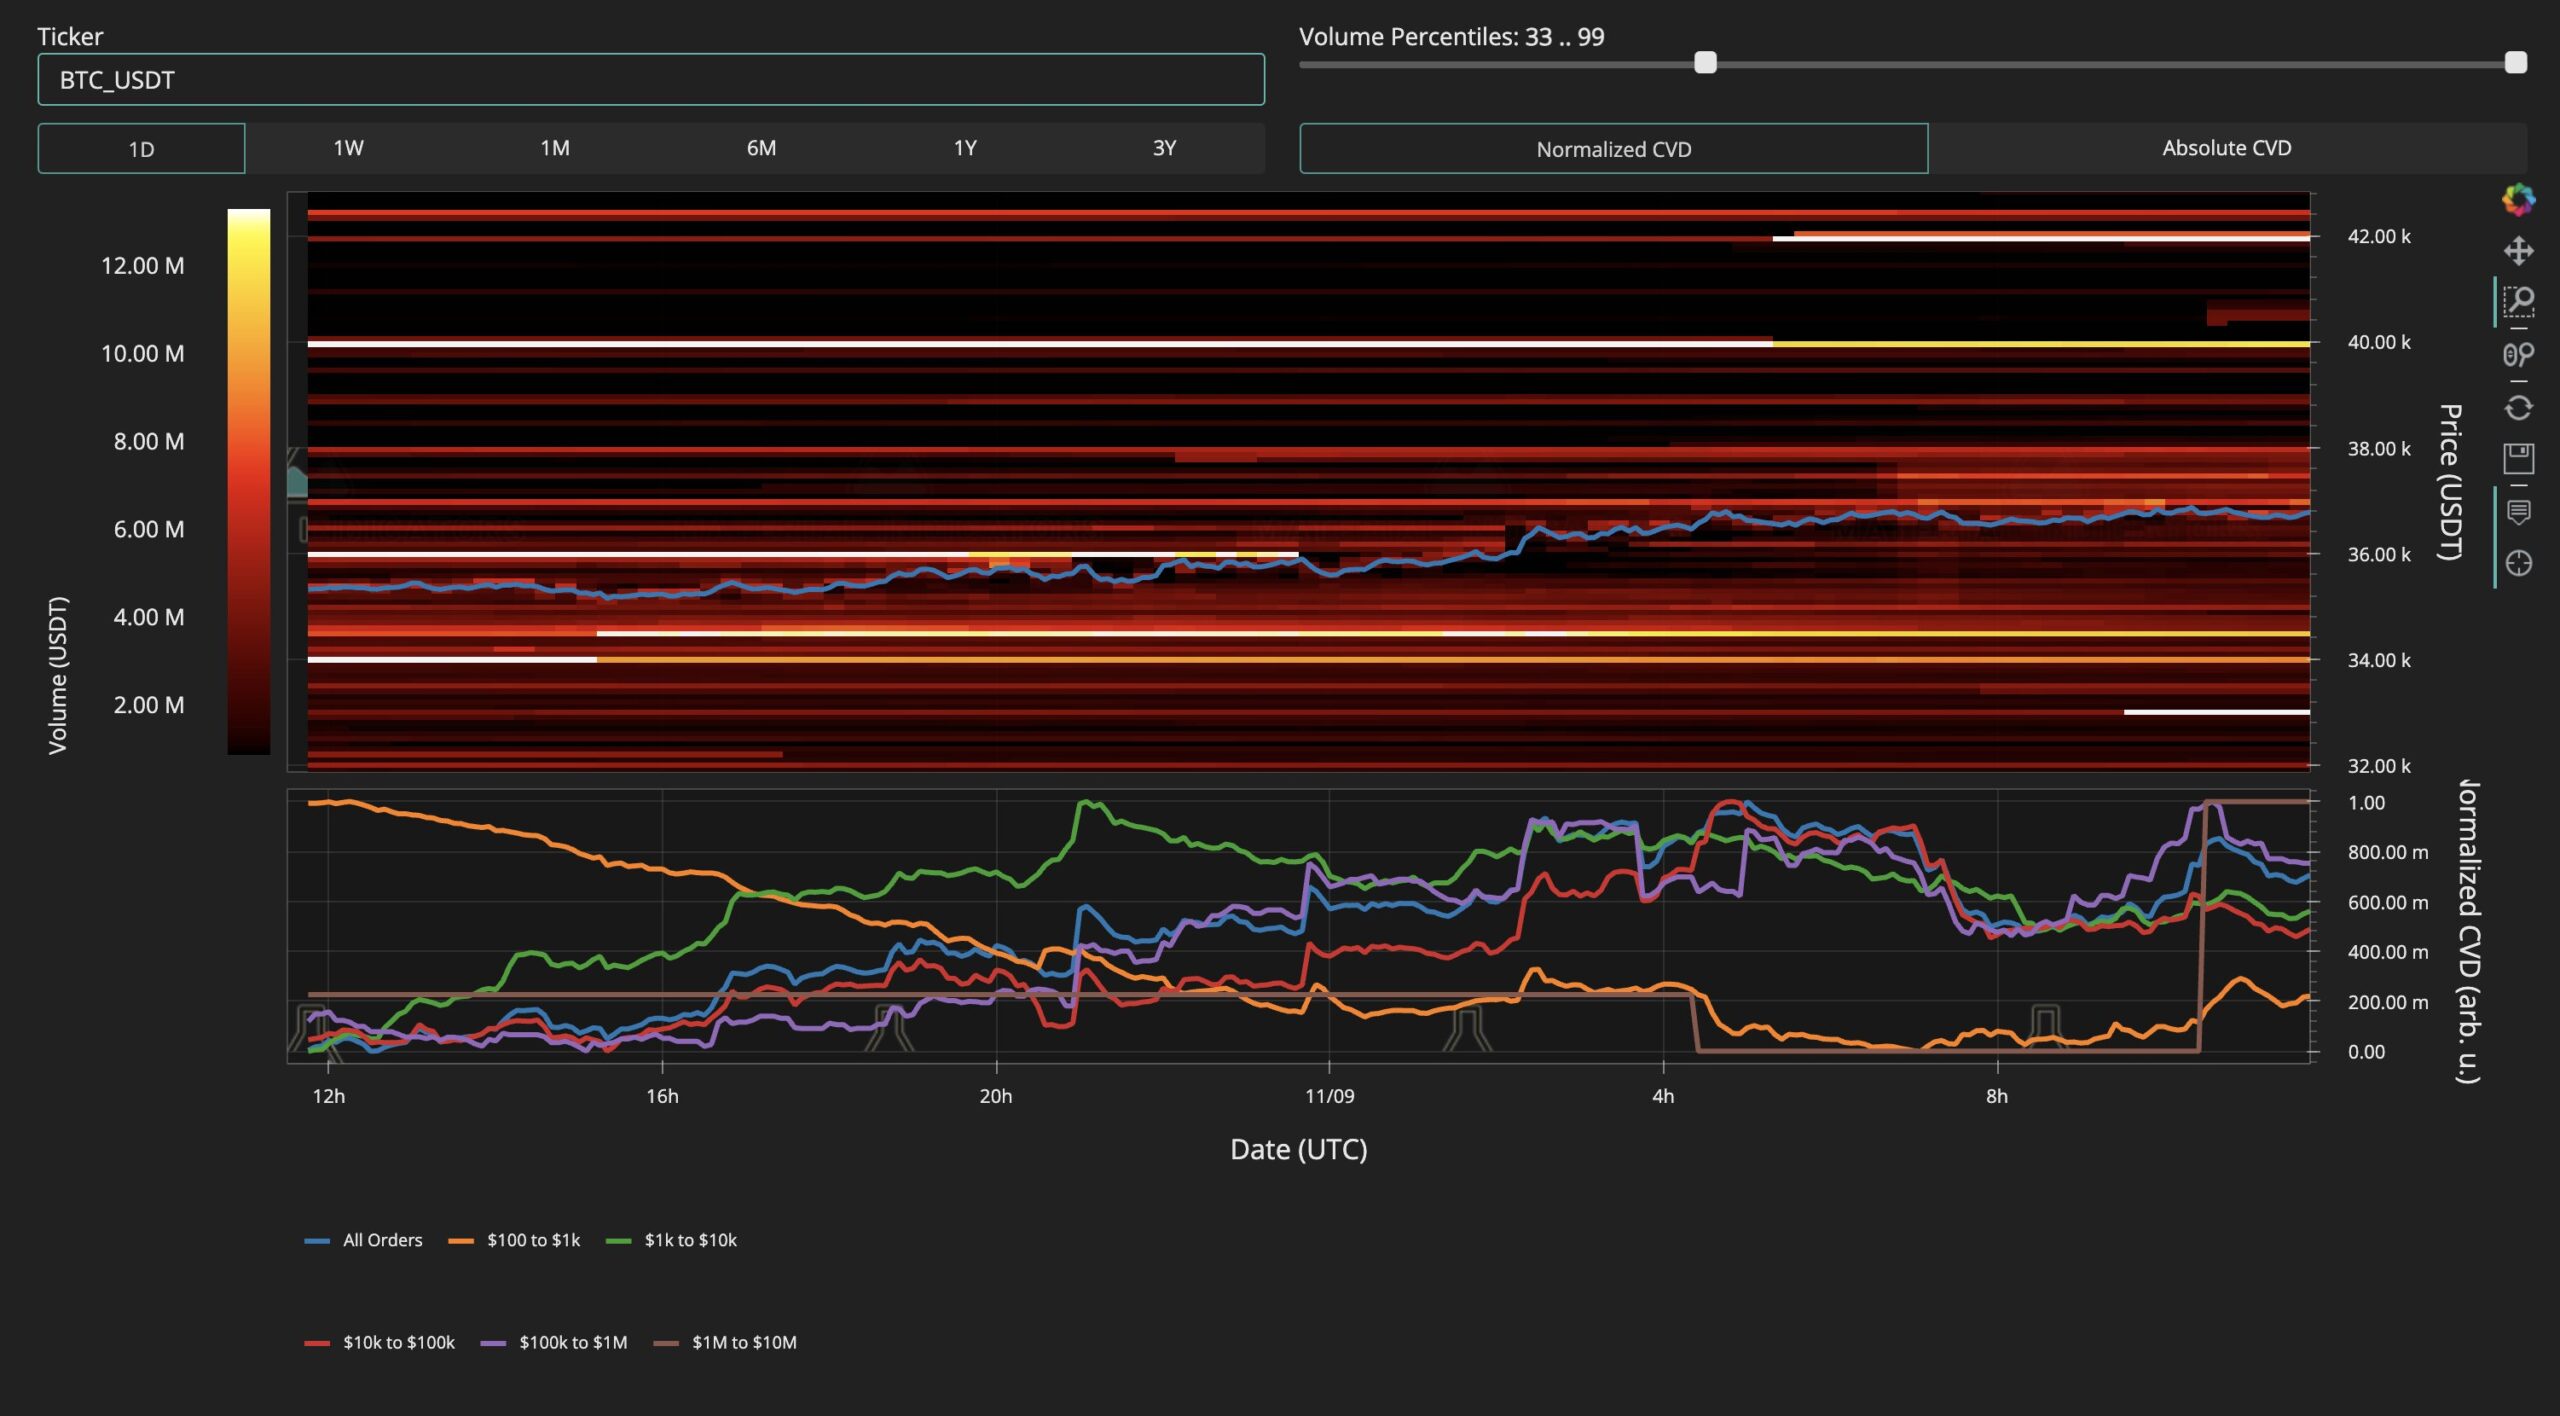The width and height of the screenshot is (2560, 1416).
Task: Click the 800.00 m CVD axis label
Action: pyautogui.click(x=2388, y=852)
